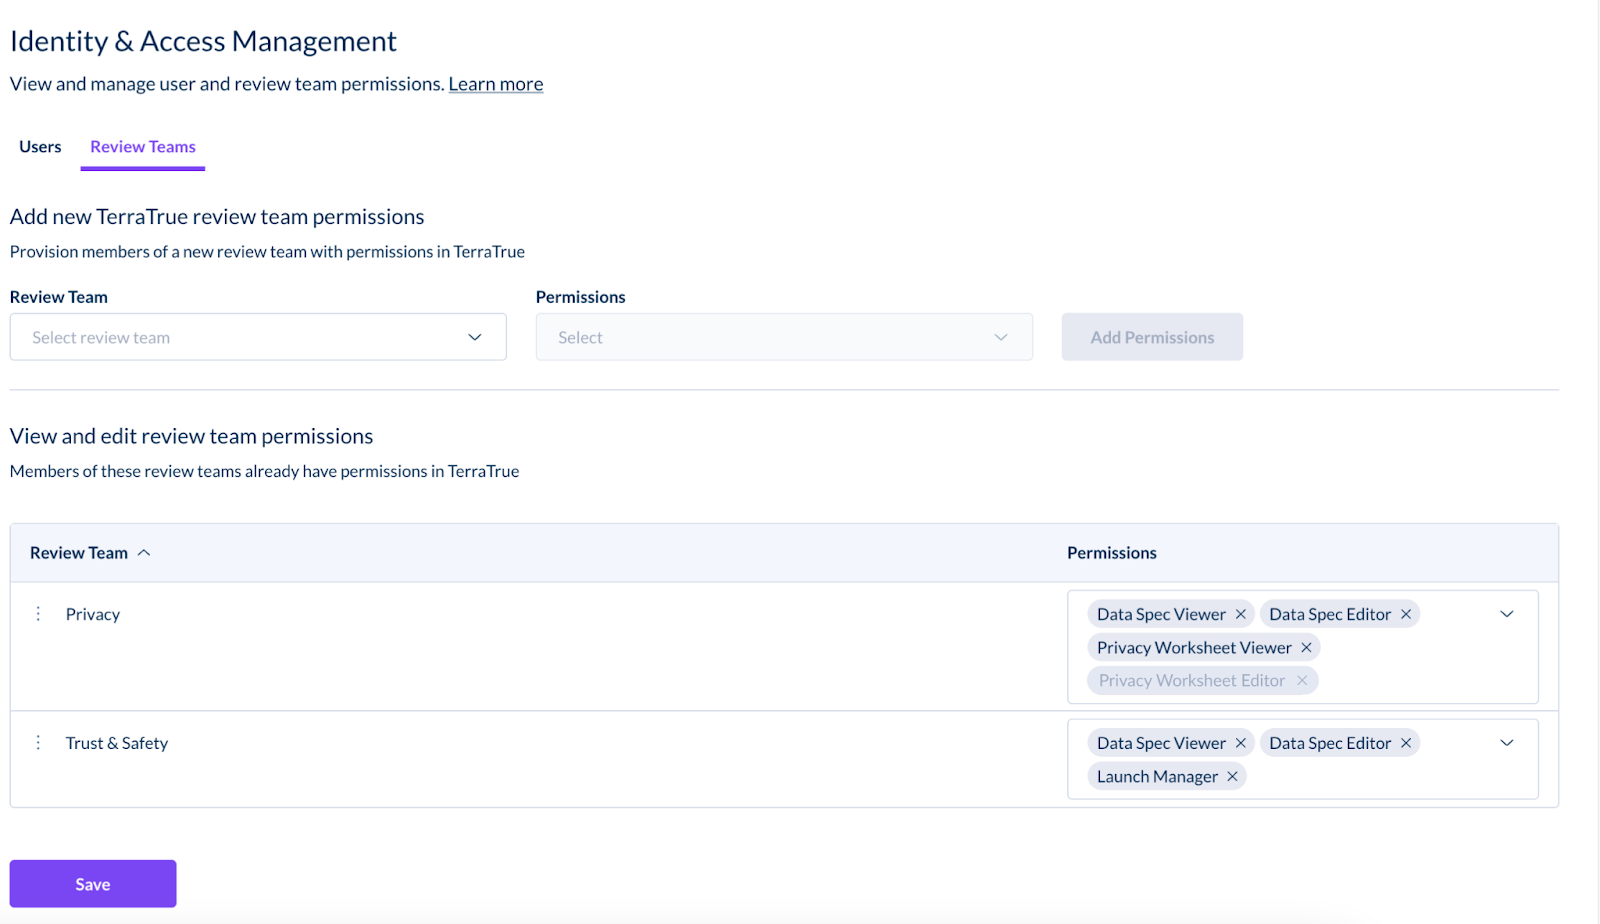Click the Launch Manager tag label

tap(1157, 777)
